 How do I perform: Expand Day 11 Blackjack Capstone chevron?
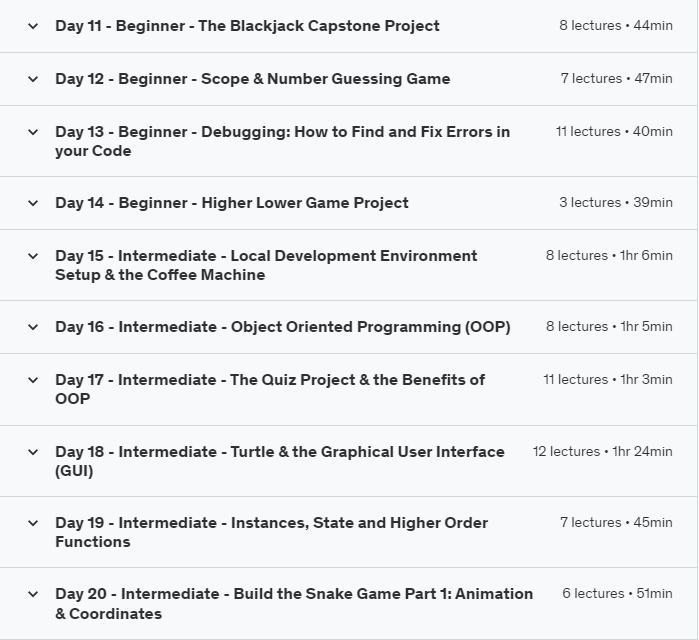point(33,26)
